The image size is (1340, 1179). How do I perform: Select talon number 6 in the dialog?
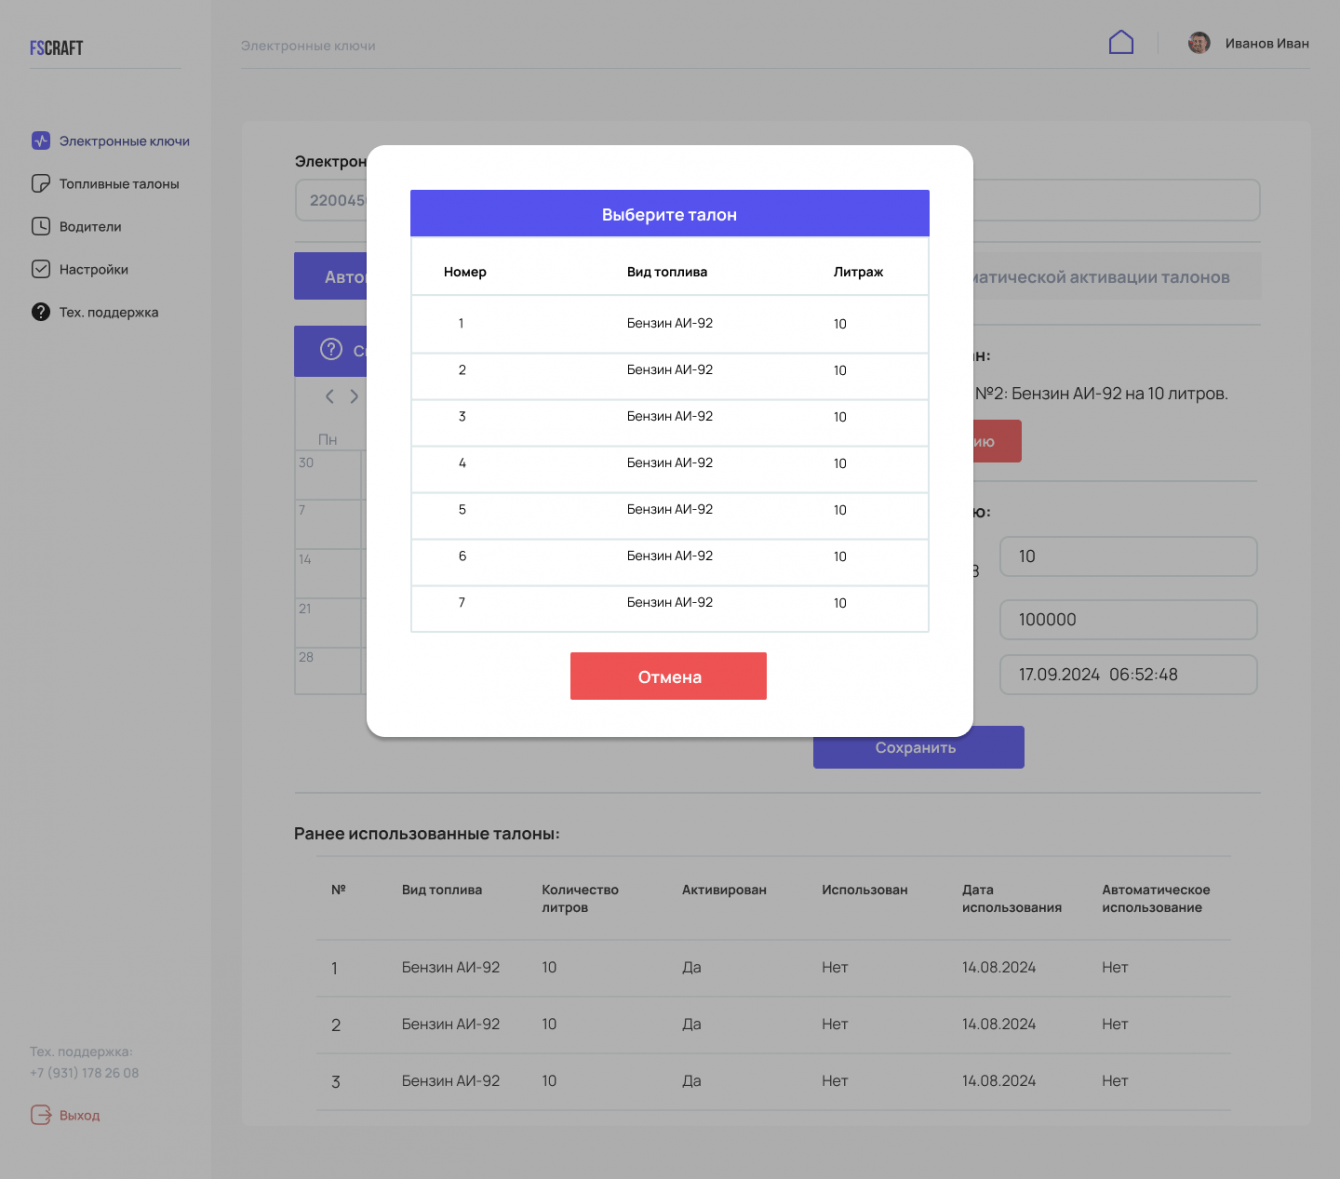tap(669, 562)
